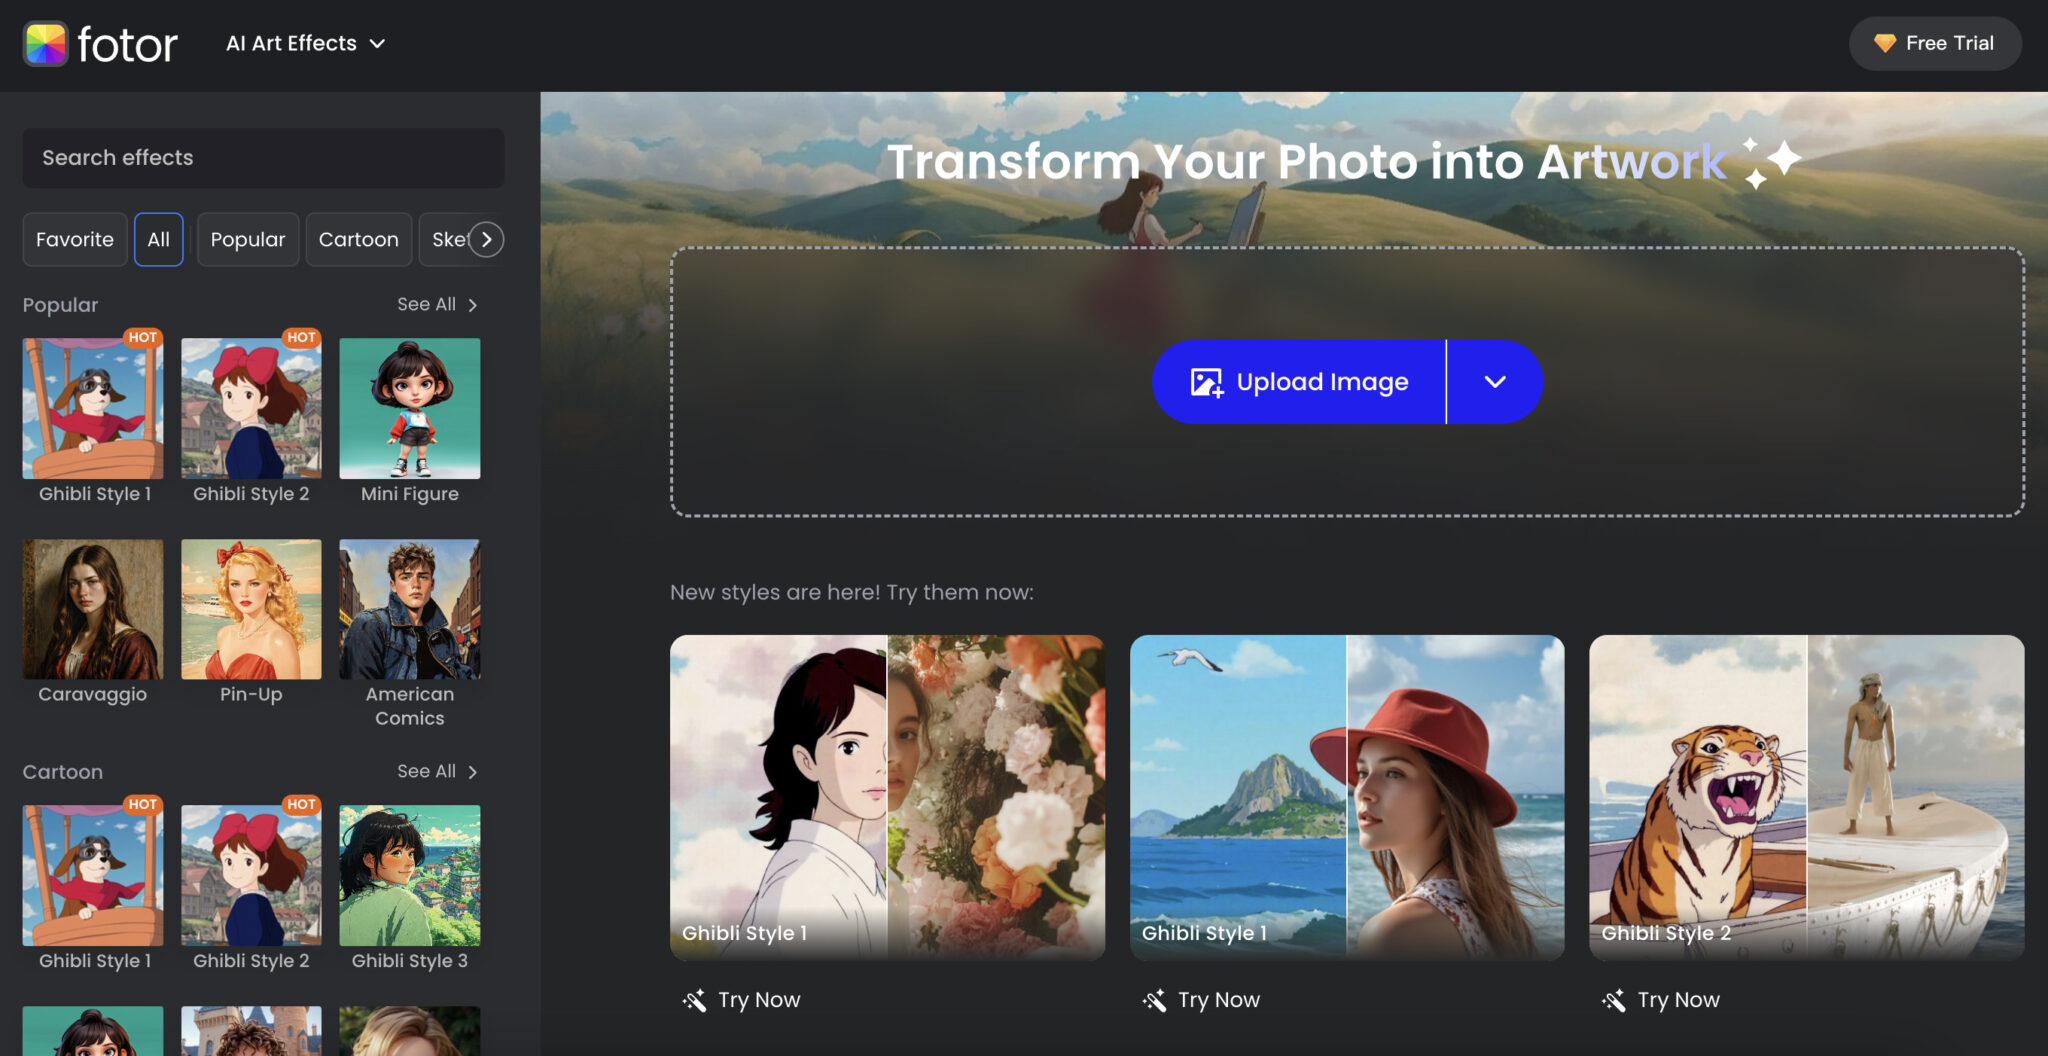2048x1056 pixels.
Task: Click the diamond icon on Free Trial
Action: 1884,43
